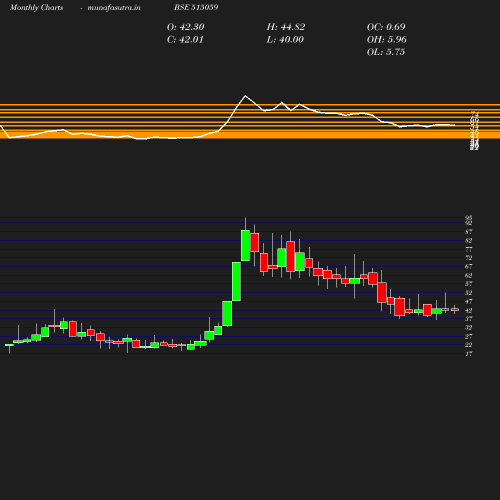Select the close value 'C: 42.01'

[185, 40]
